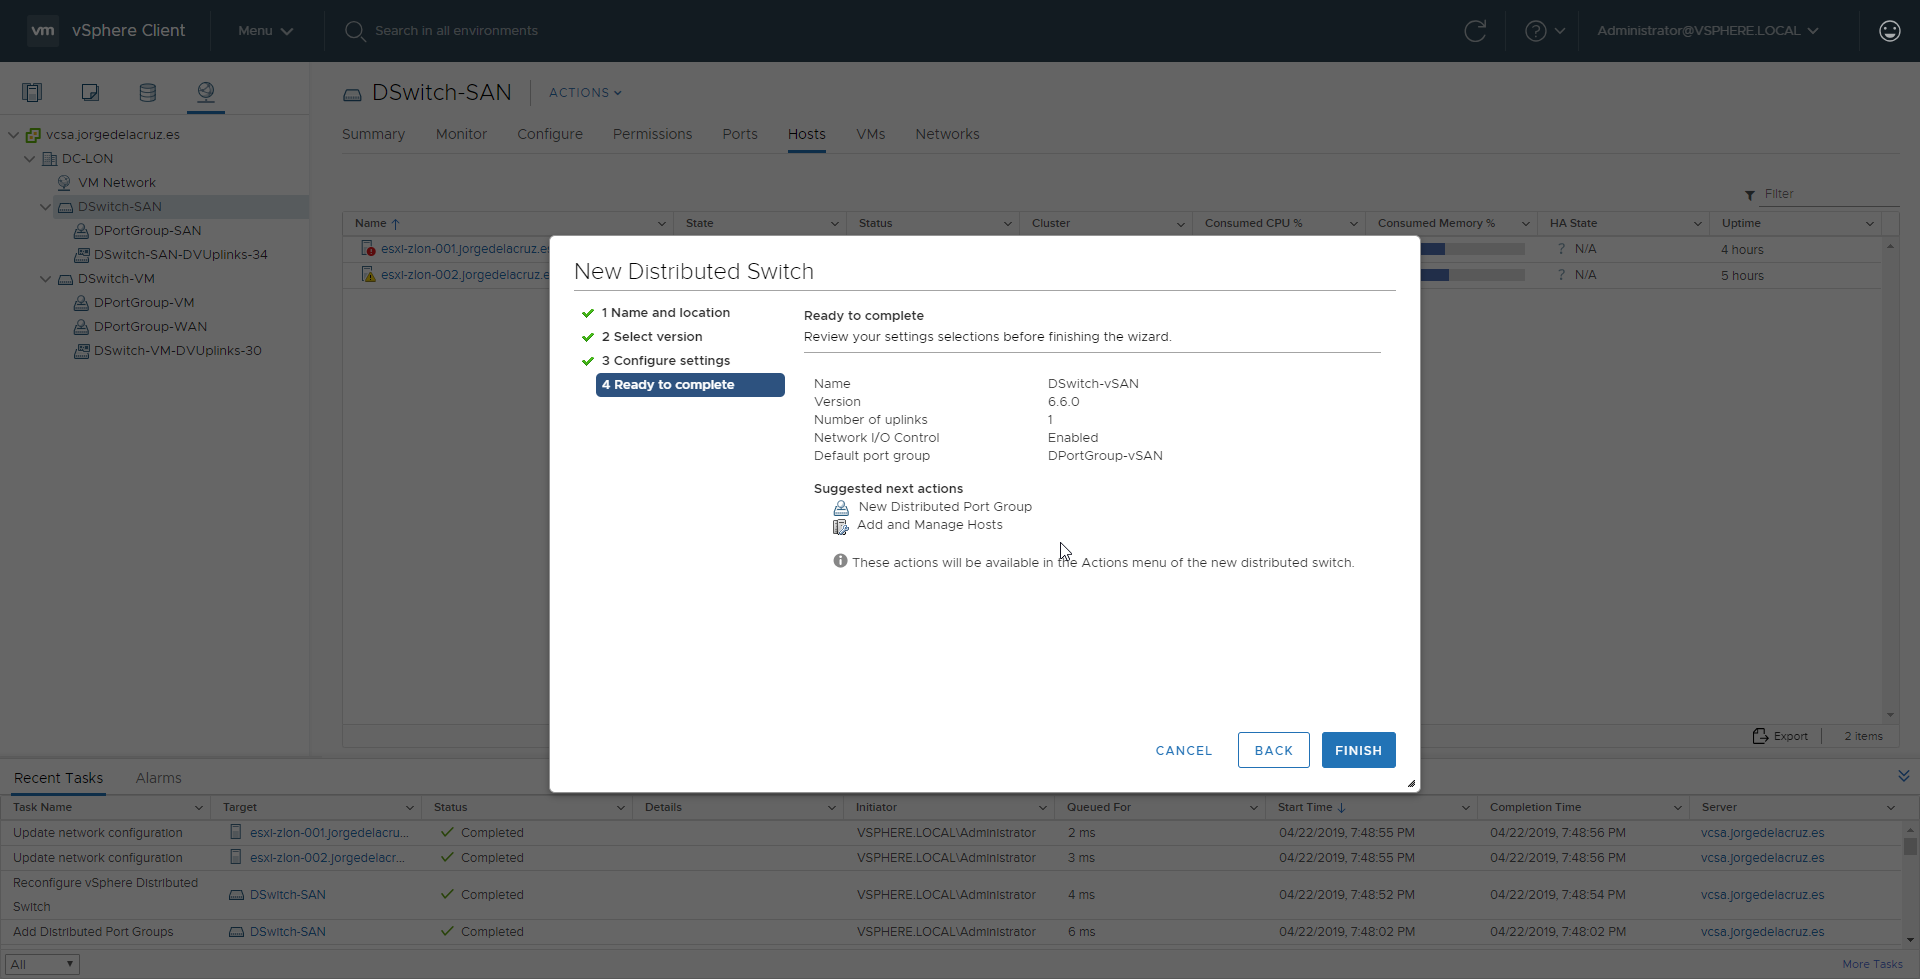
Task: Click the VM Network icon in tree
Action: point(64,183)
